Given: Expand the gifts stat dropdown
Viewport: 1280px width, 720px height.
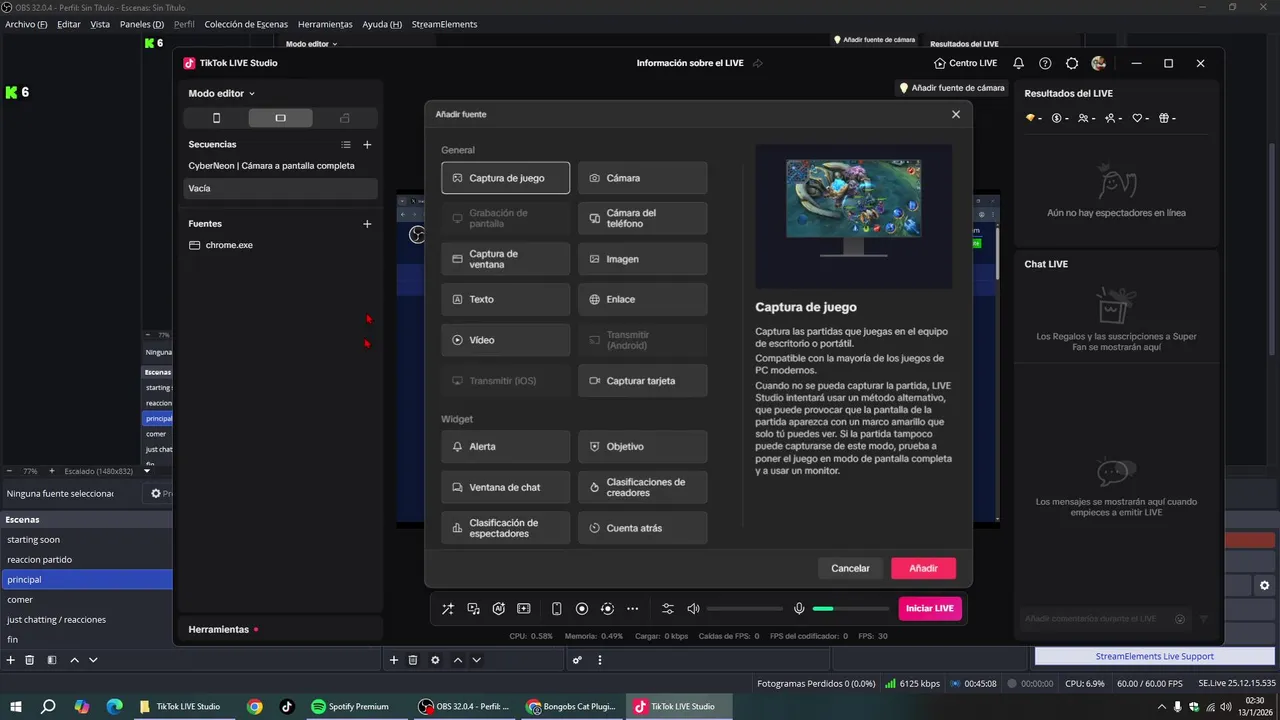Looking at the screenshot, I should [x=1167, y=118].
